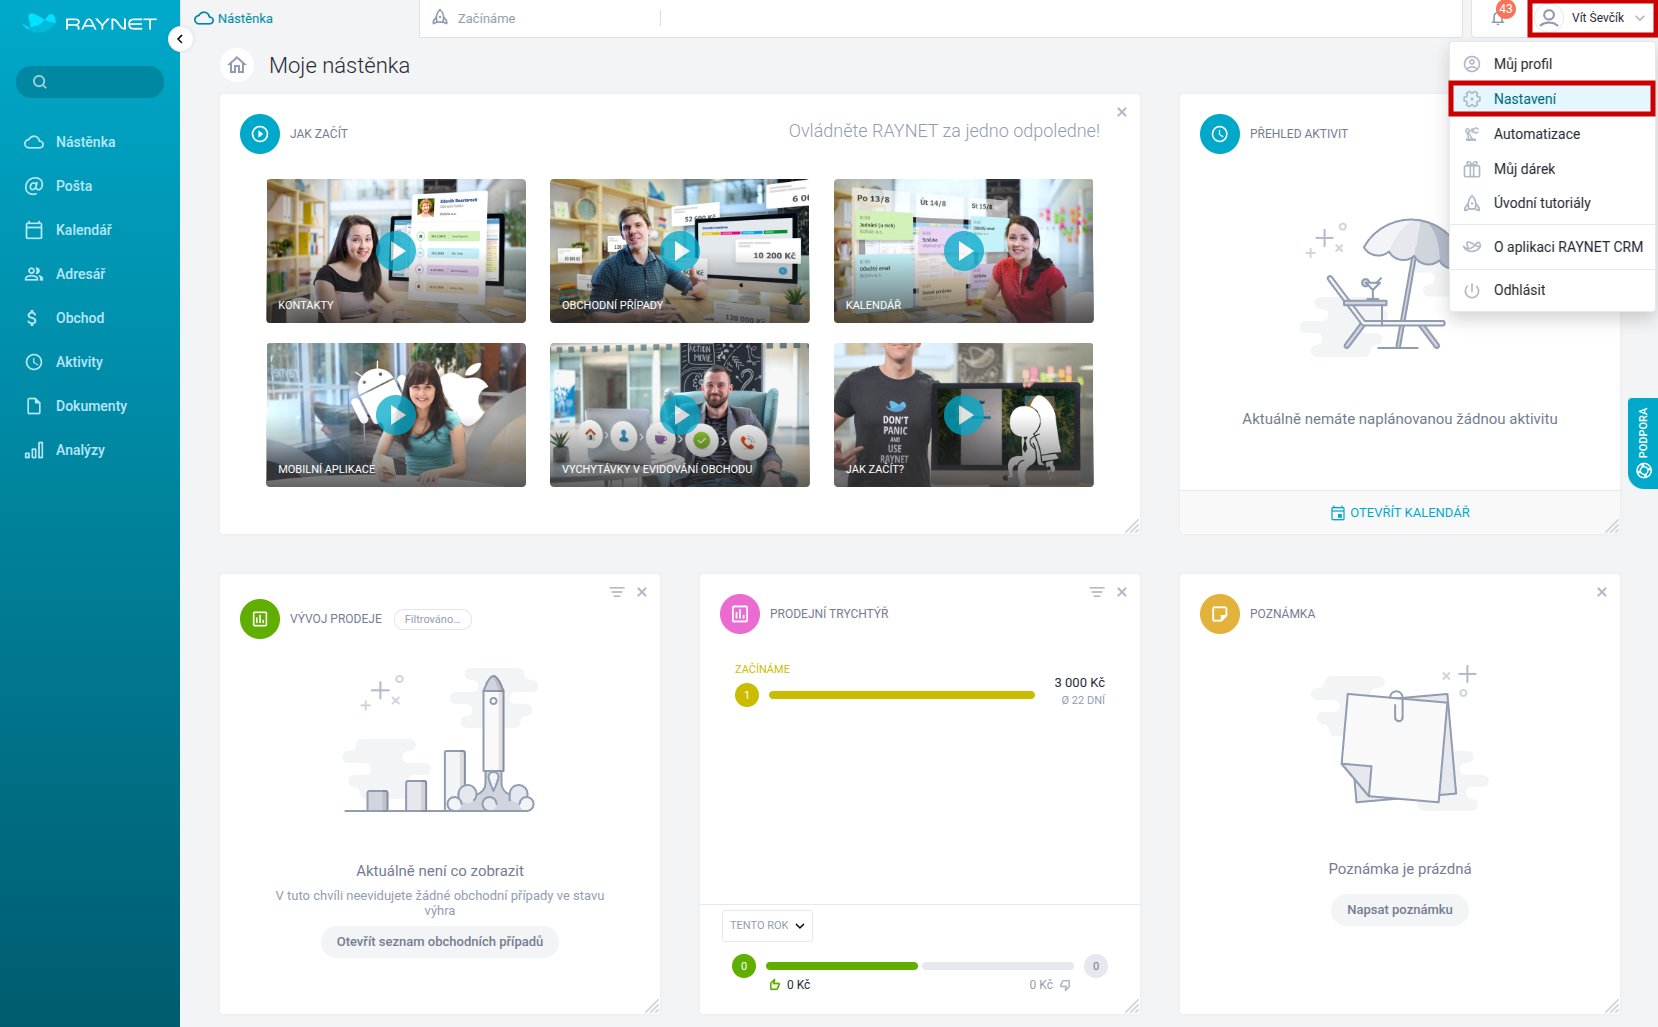Viewport: 1658px width, 1027px height.
Task: Open Kalendář from the sidebar
Action: pyautogui.click(x=83, y=230)
